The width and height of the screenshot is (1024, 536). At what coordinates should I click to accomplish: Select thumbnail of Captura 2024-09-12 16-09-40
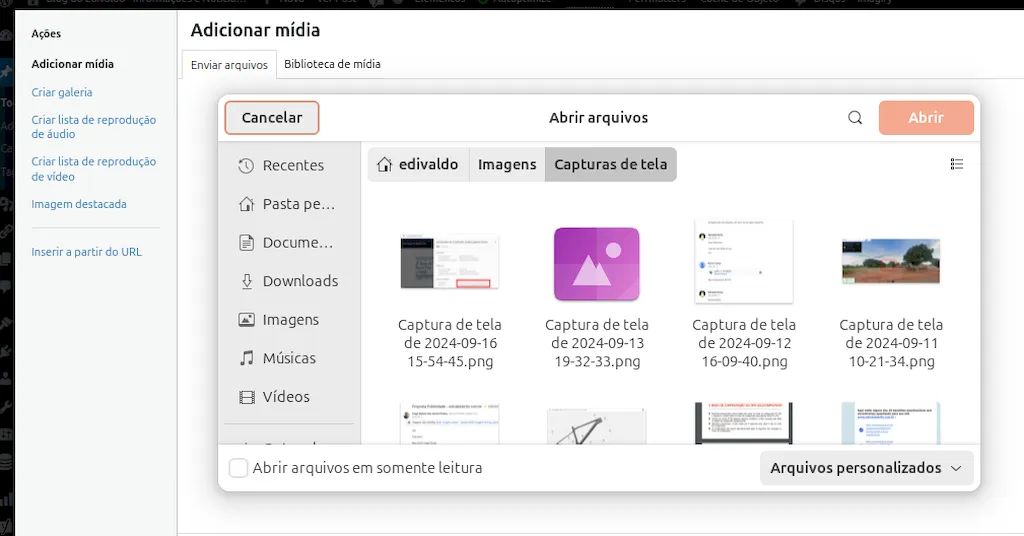point(744,261)
